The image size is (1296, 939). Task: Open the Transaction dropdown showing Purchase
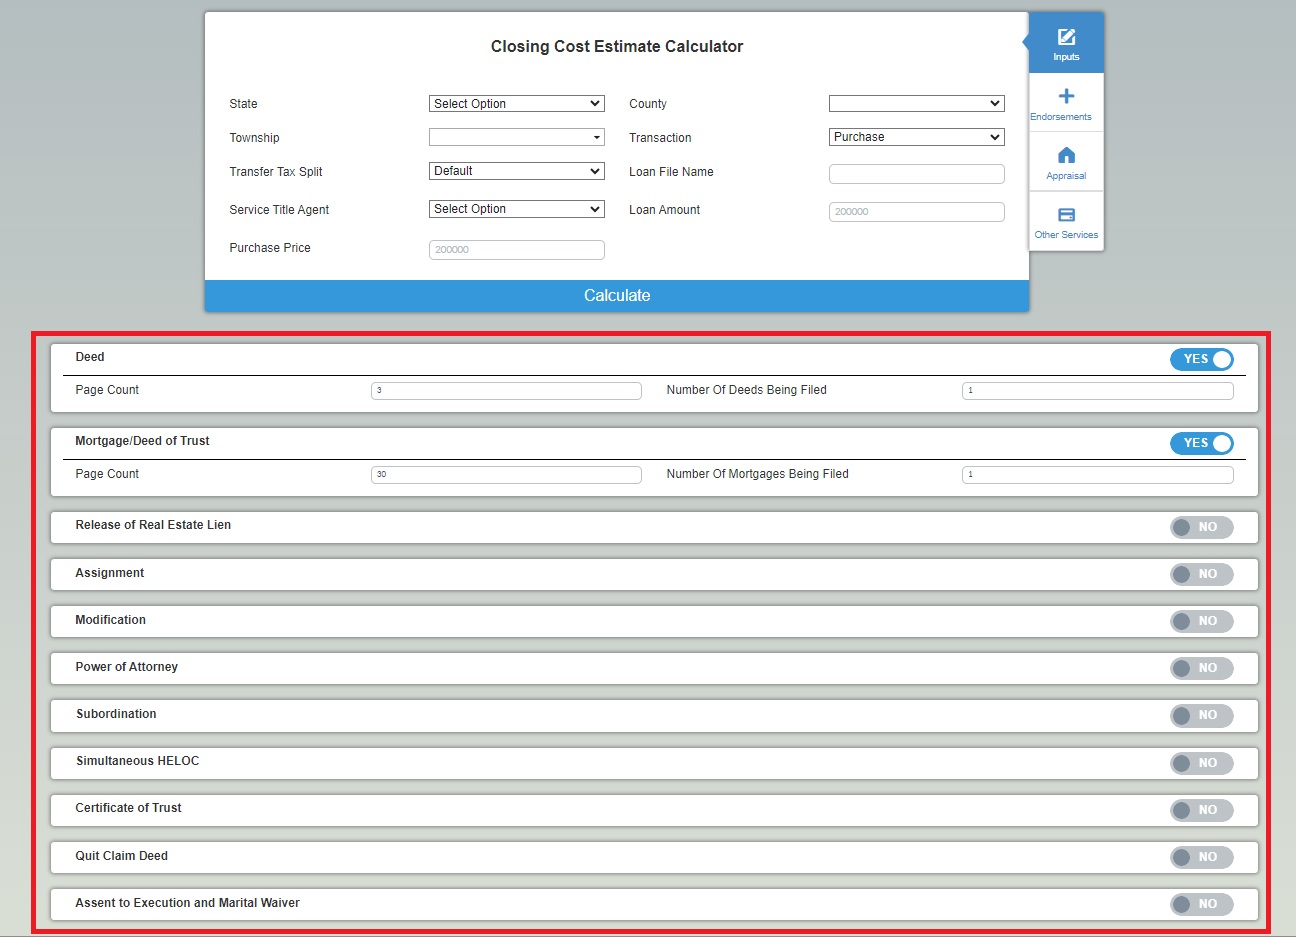pos(916,137)
